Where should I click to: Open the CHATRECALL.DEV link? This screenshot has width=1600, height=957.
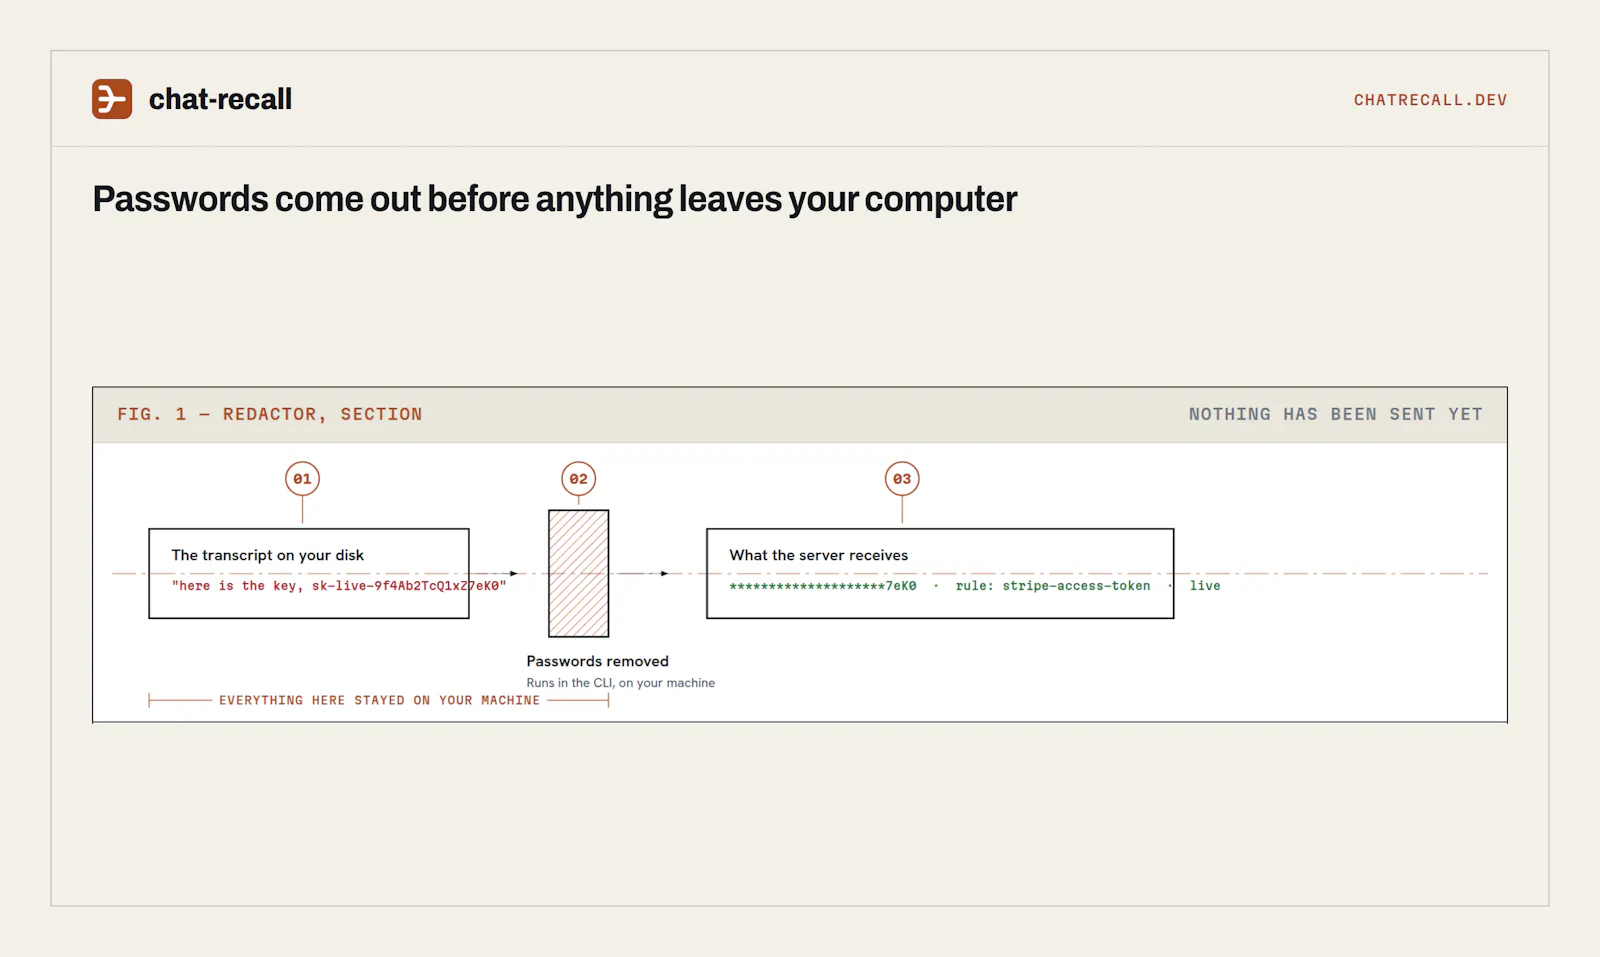point(1430,100)
